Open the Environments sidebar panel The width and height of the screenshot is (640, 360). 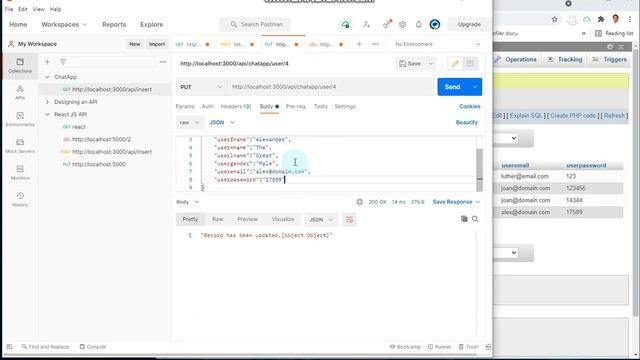click(20, 119)
